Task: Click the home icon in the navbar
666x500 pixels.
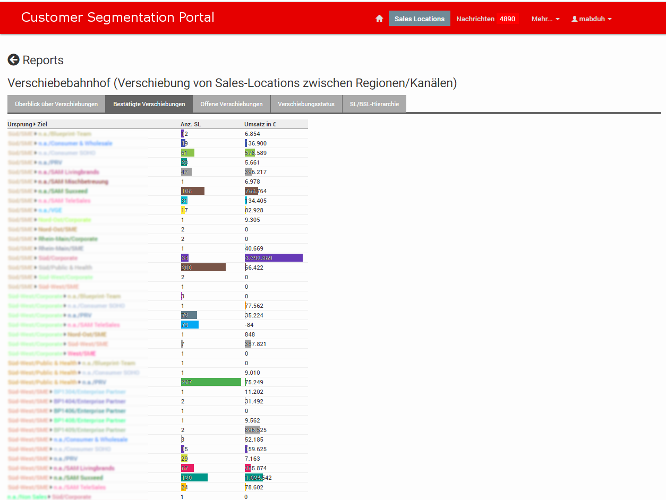Action: (x=379, y=19)
